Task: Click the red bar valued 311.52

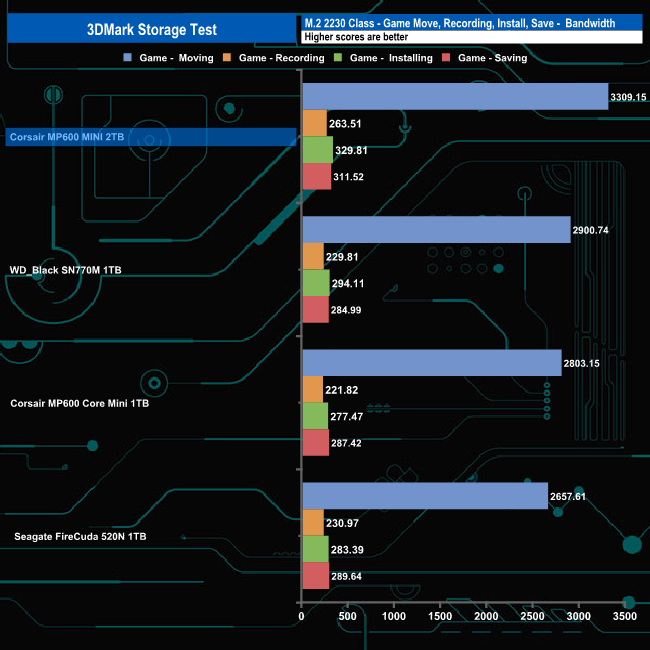Action: (317, 176)
